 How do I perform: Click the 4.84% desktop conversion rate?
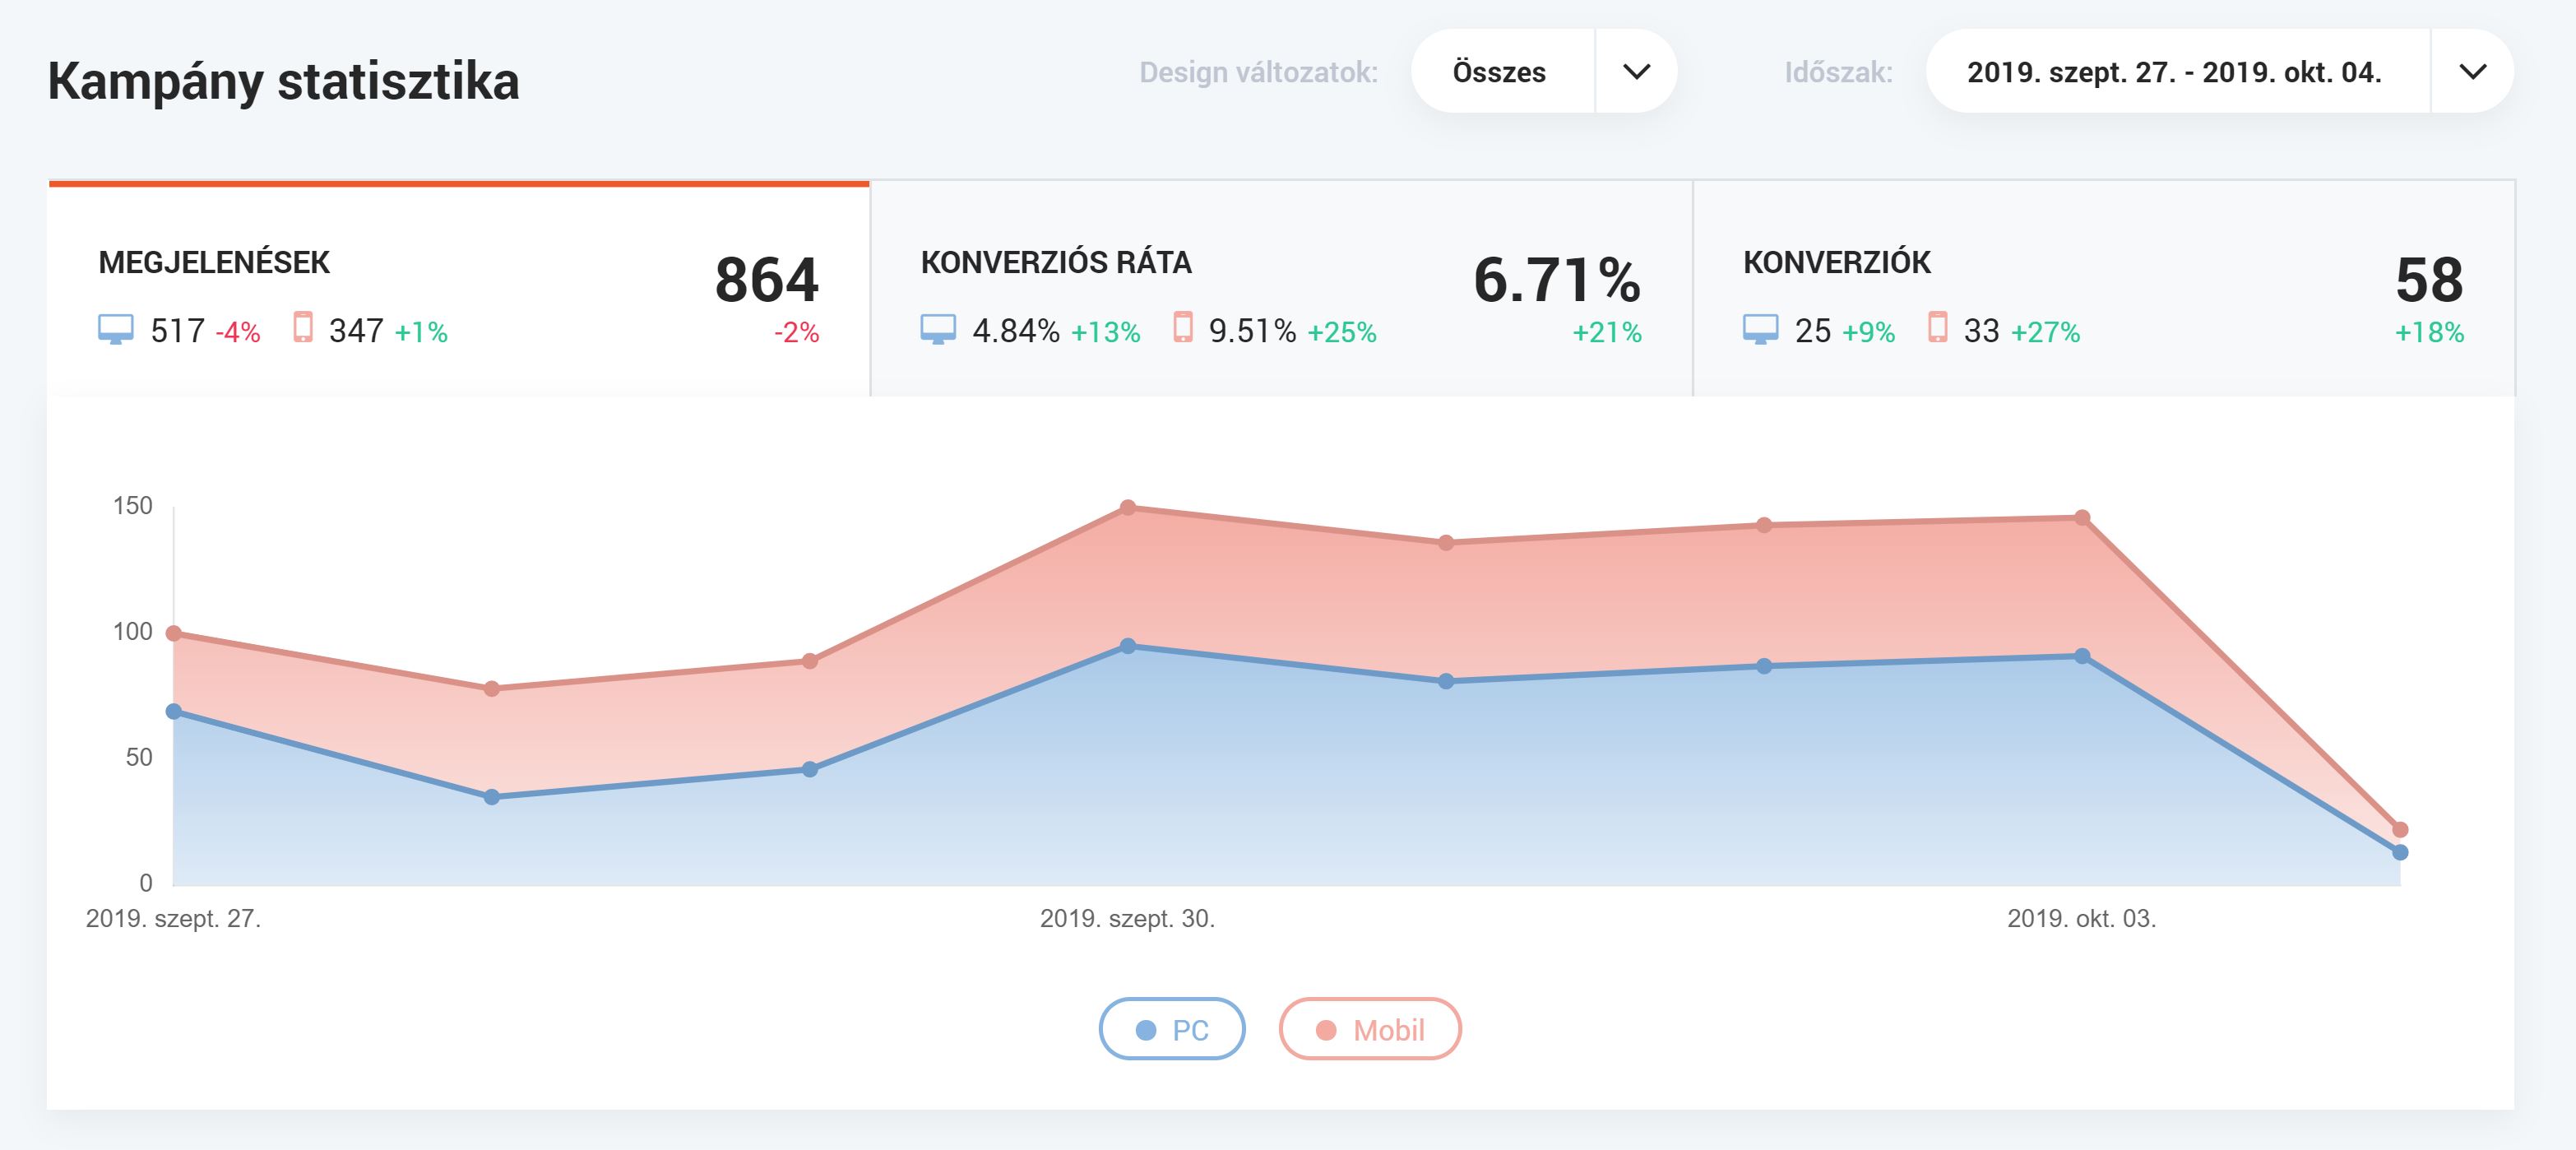coord(1016,330)
